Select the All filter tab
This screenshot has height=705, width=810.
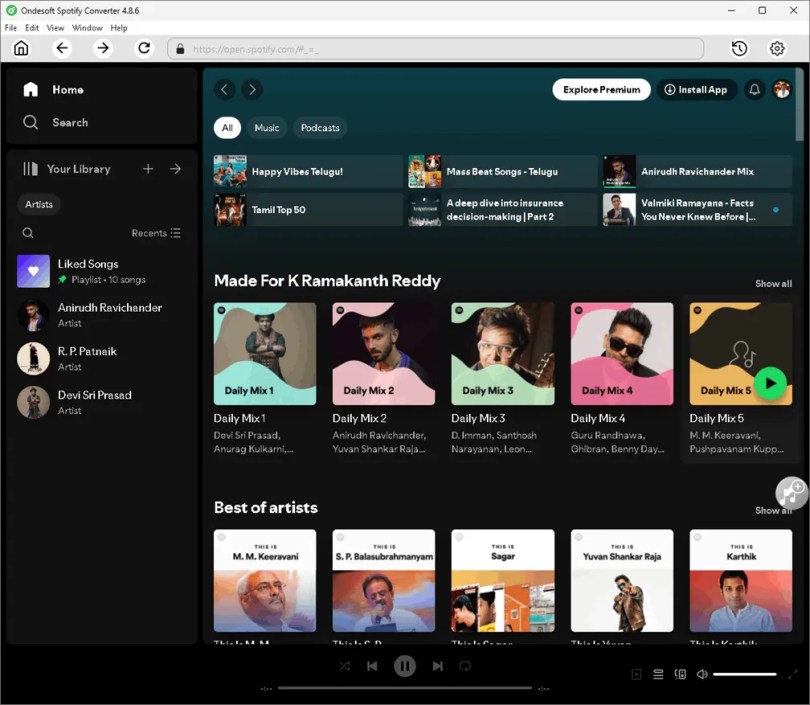227,128
